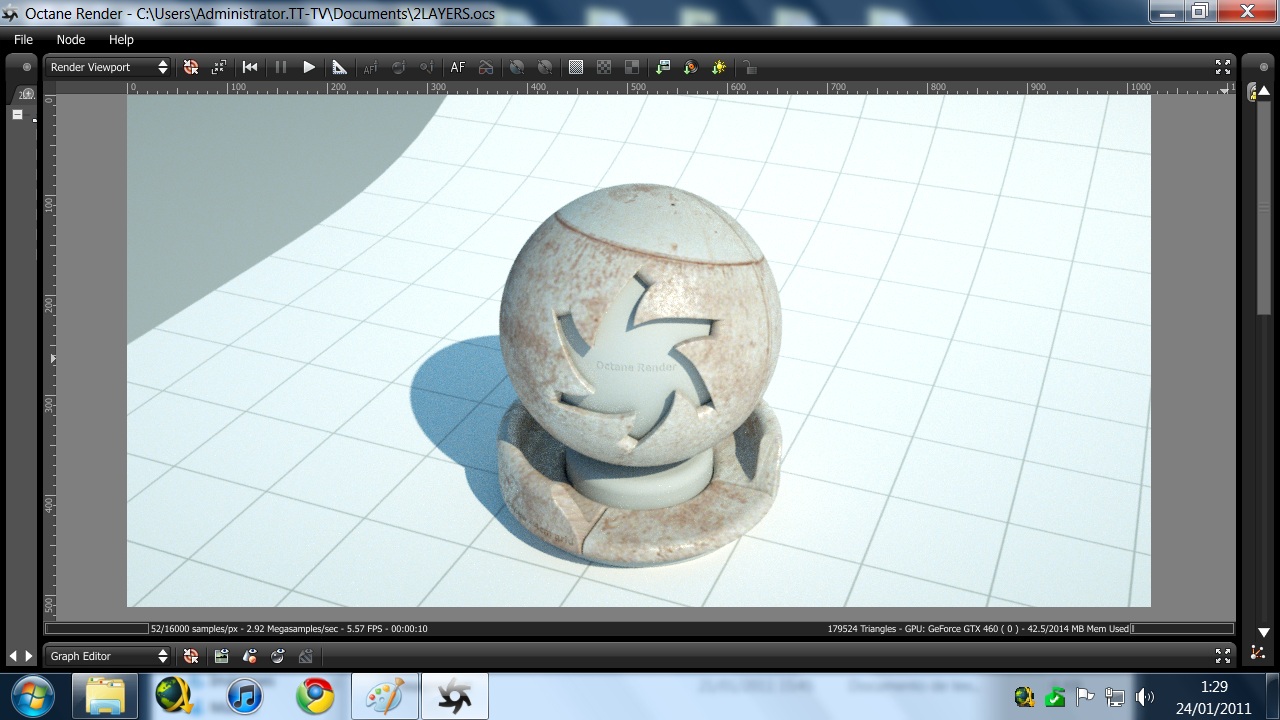Image resolution: width=1280 pixels, height=720 pixels.
Task: Click the render progress bar at bottom left
Action: tap(97, 629)
